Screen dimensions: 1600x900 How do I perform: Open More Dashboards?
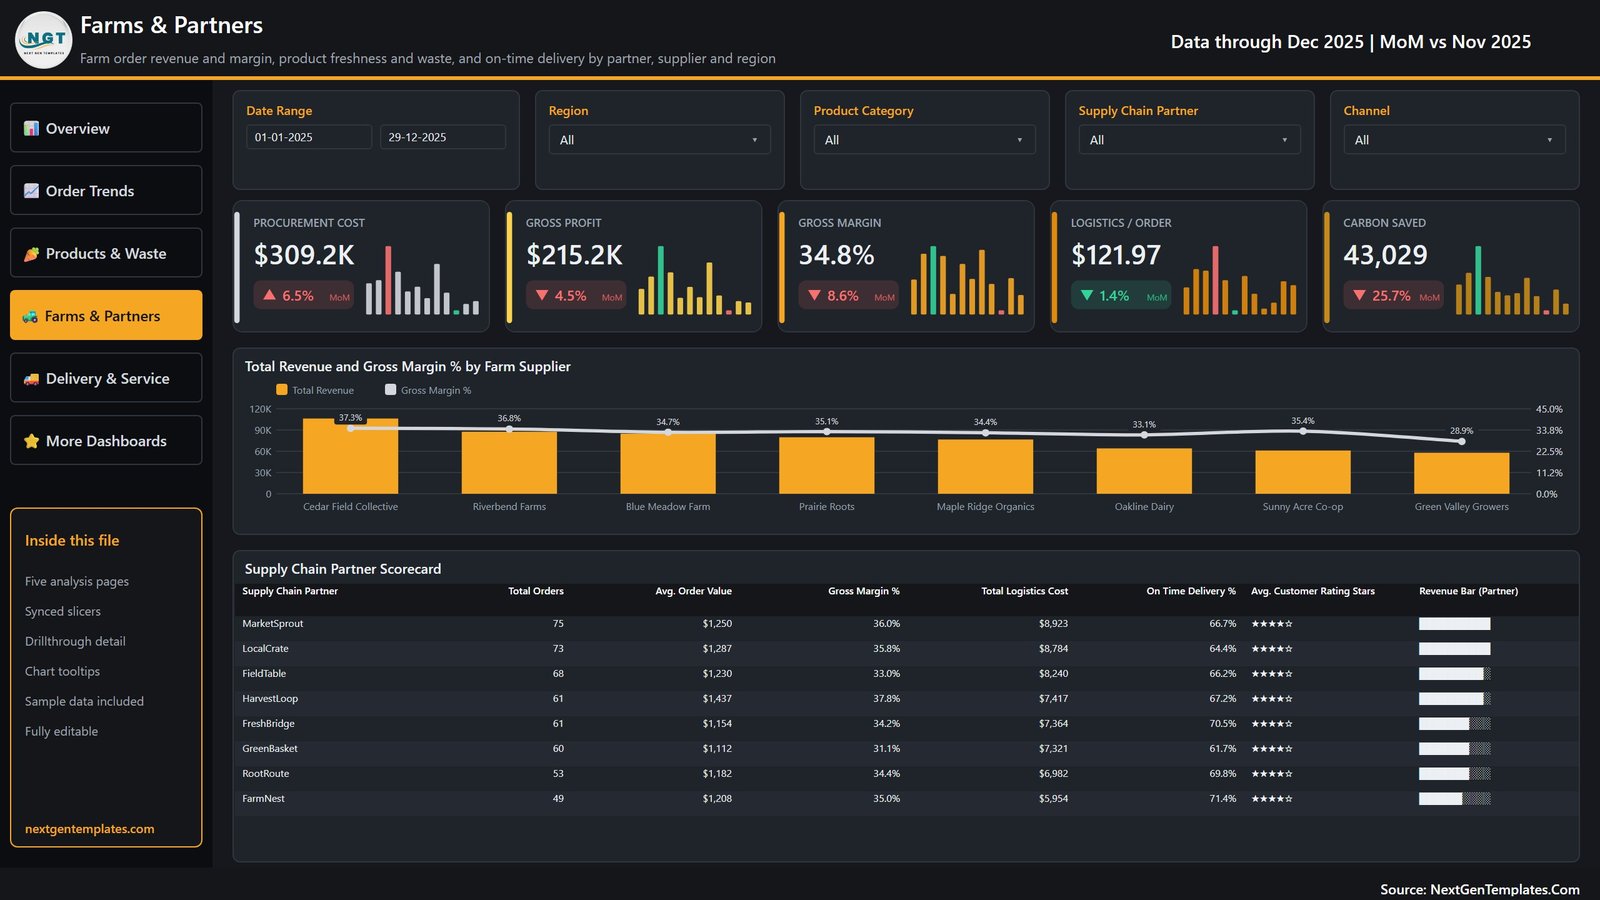106,440
